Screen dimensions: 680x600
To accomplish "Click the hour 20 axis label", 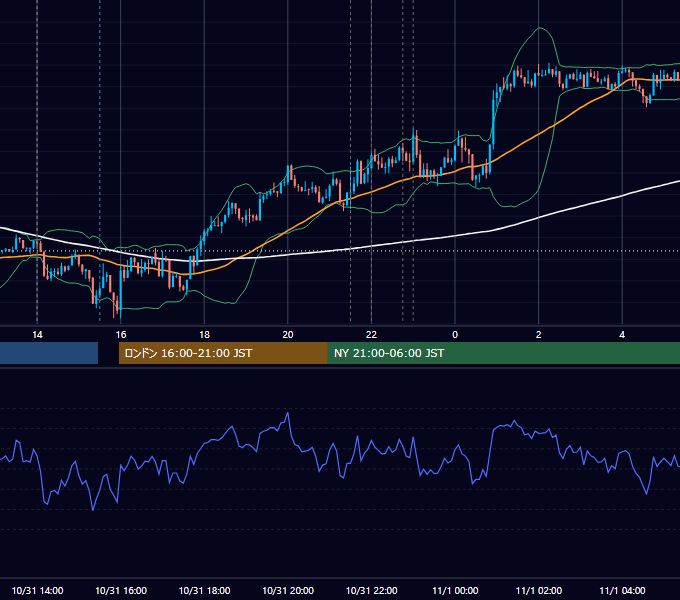I will [x=288, y=334].
